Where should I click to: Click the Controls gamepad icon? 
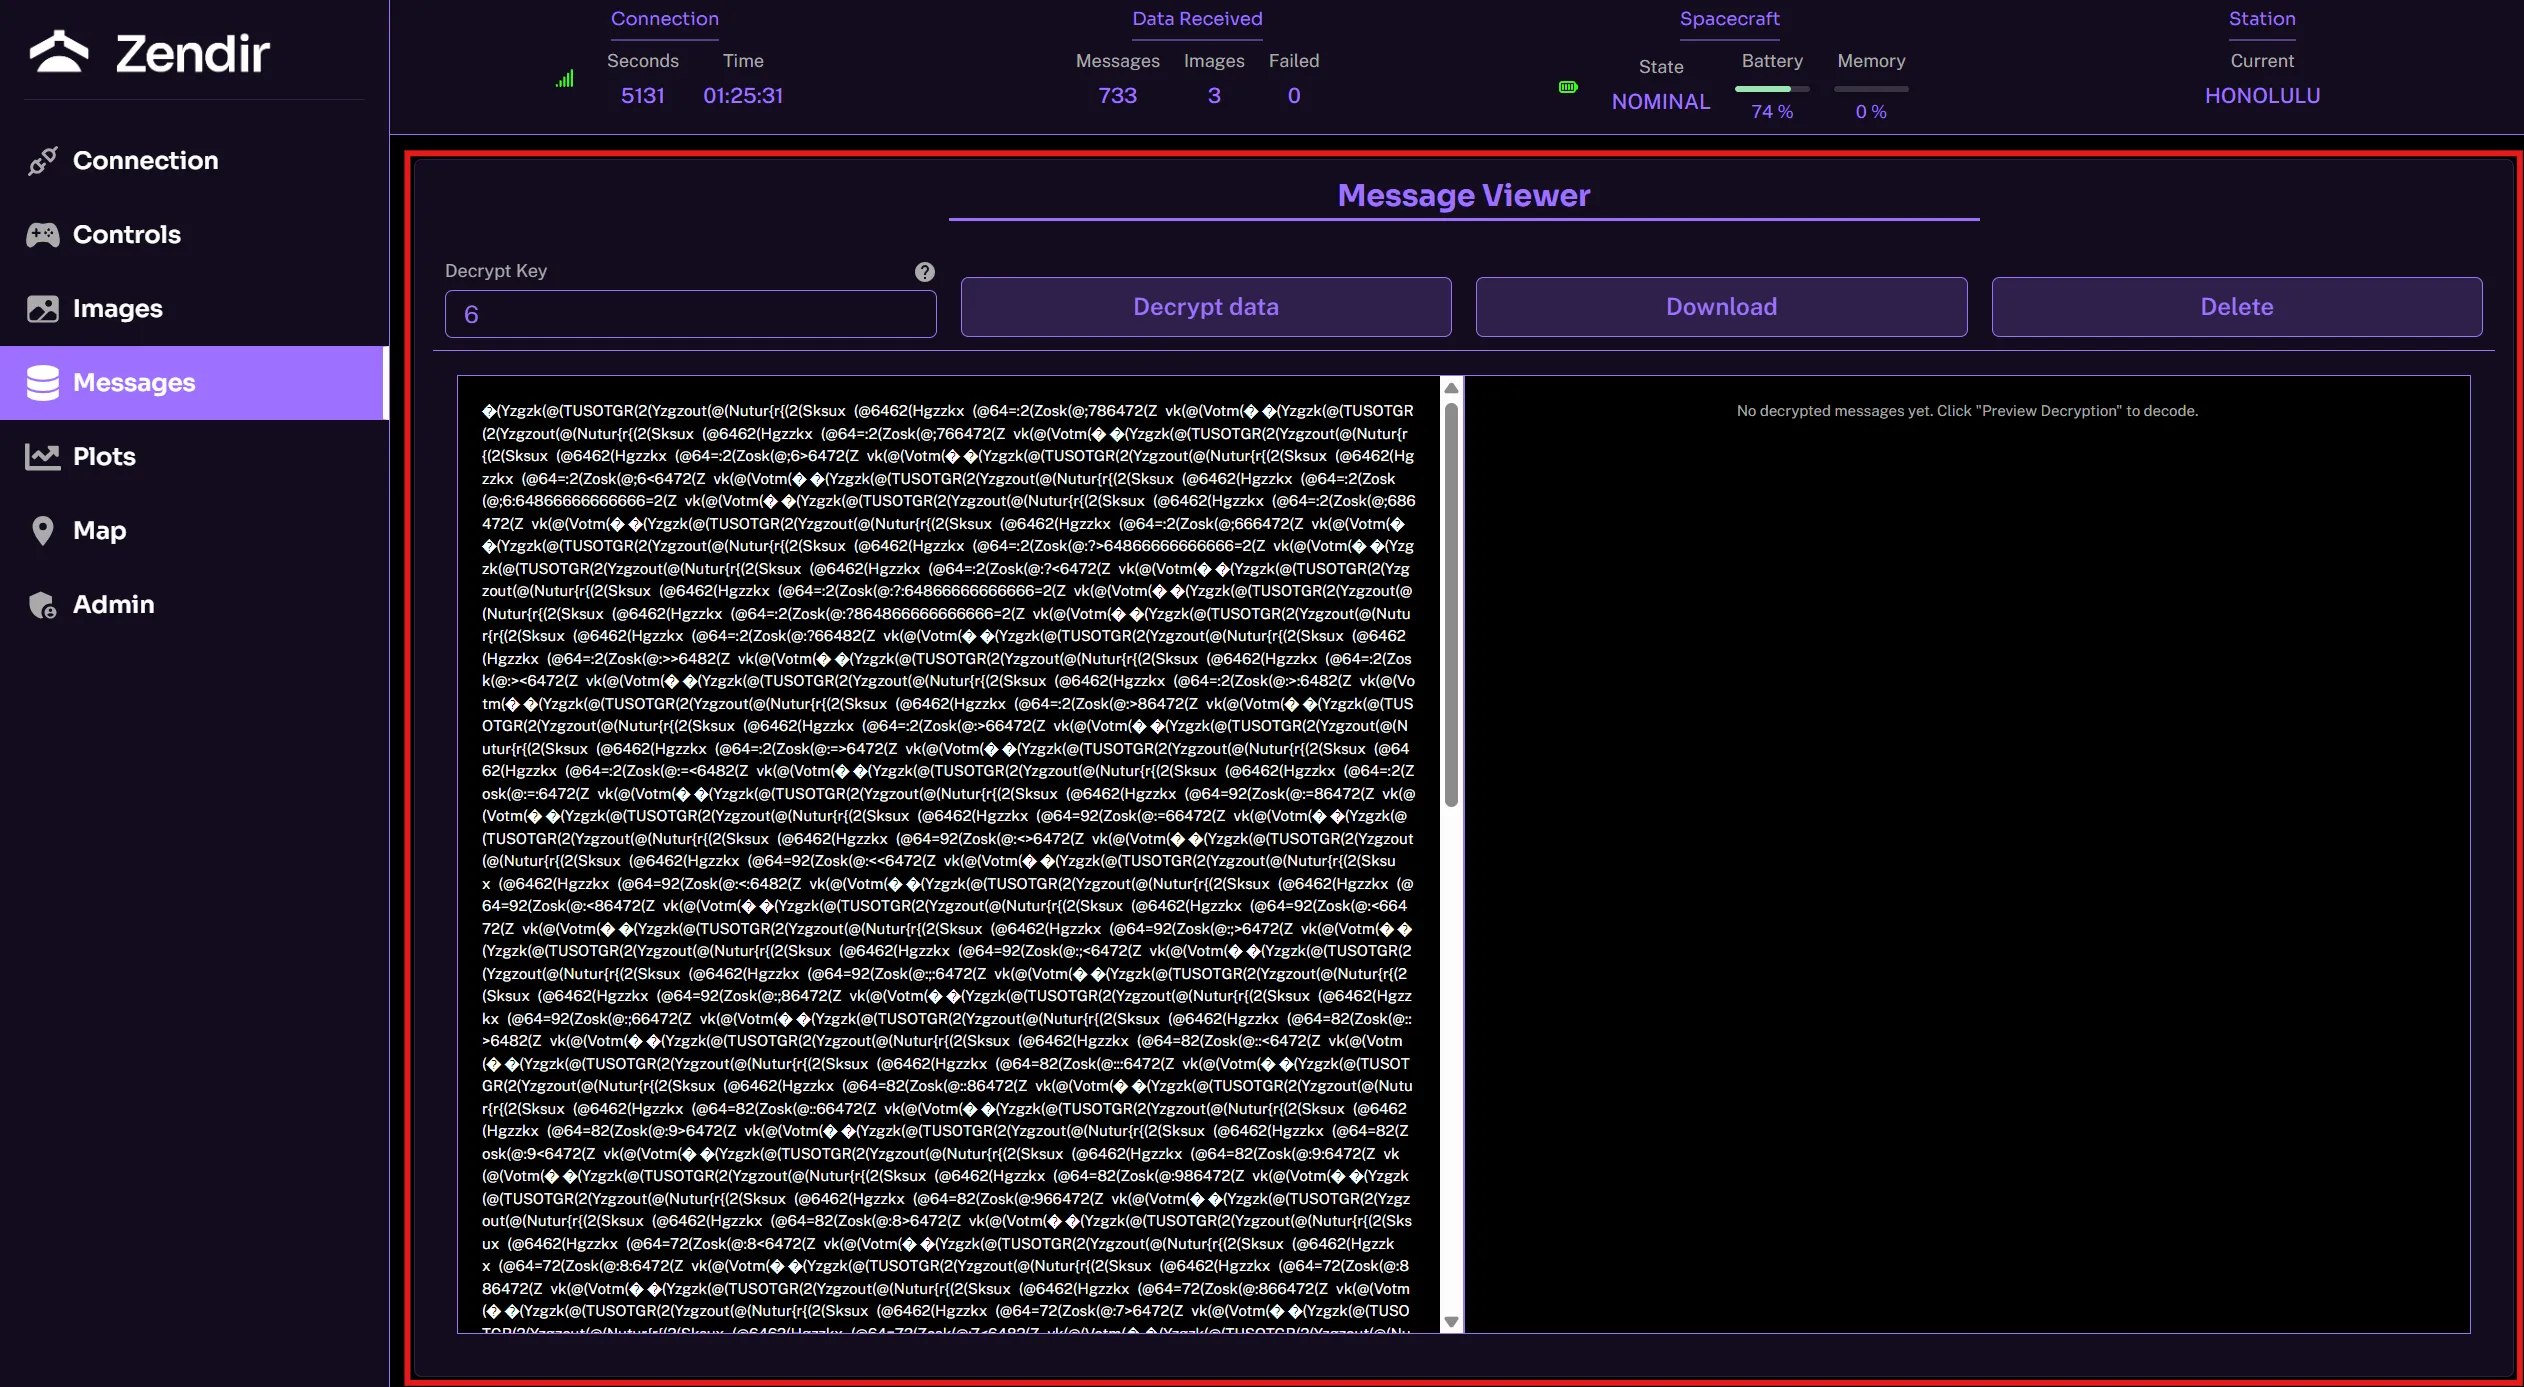click(42, 235)
